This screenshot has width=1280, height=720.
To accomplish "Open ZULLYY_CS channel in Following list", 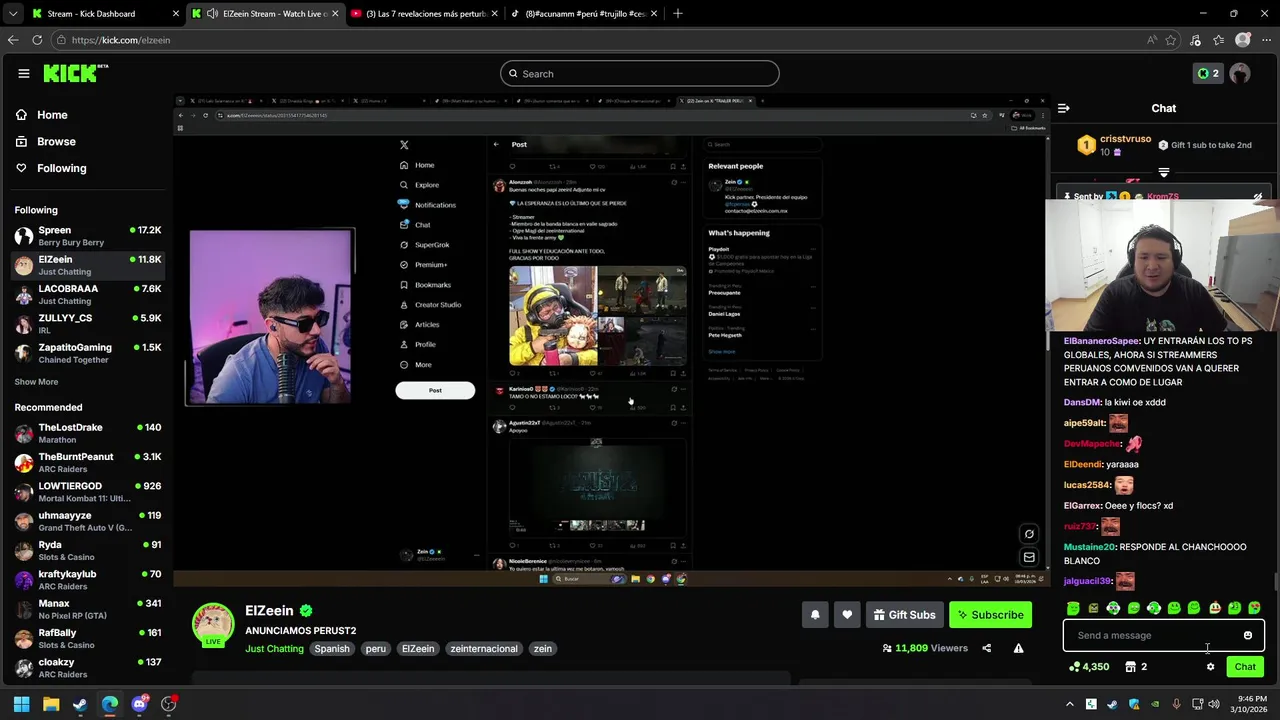I will click(x=88, y=324).
